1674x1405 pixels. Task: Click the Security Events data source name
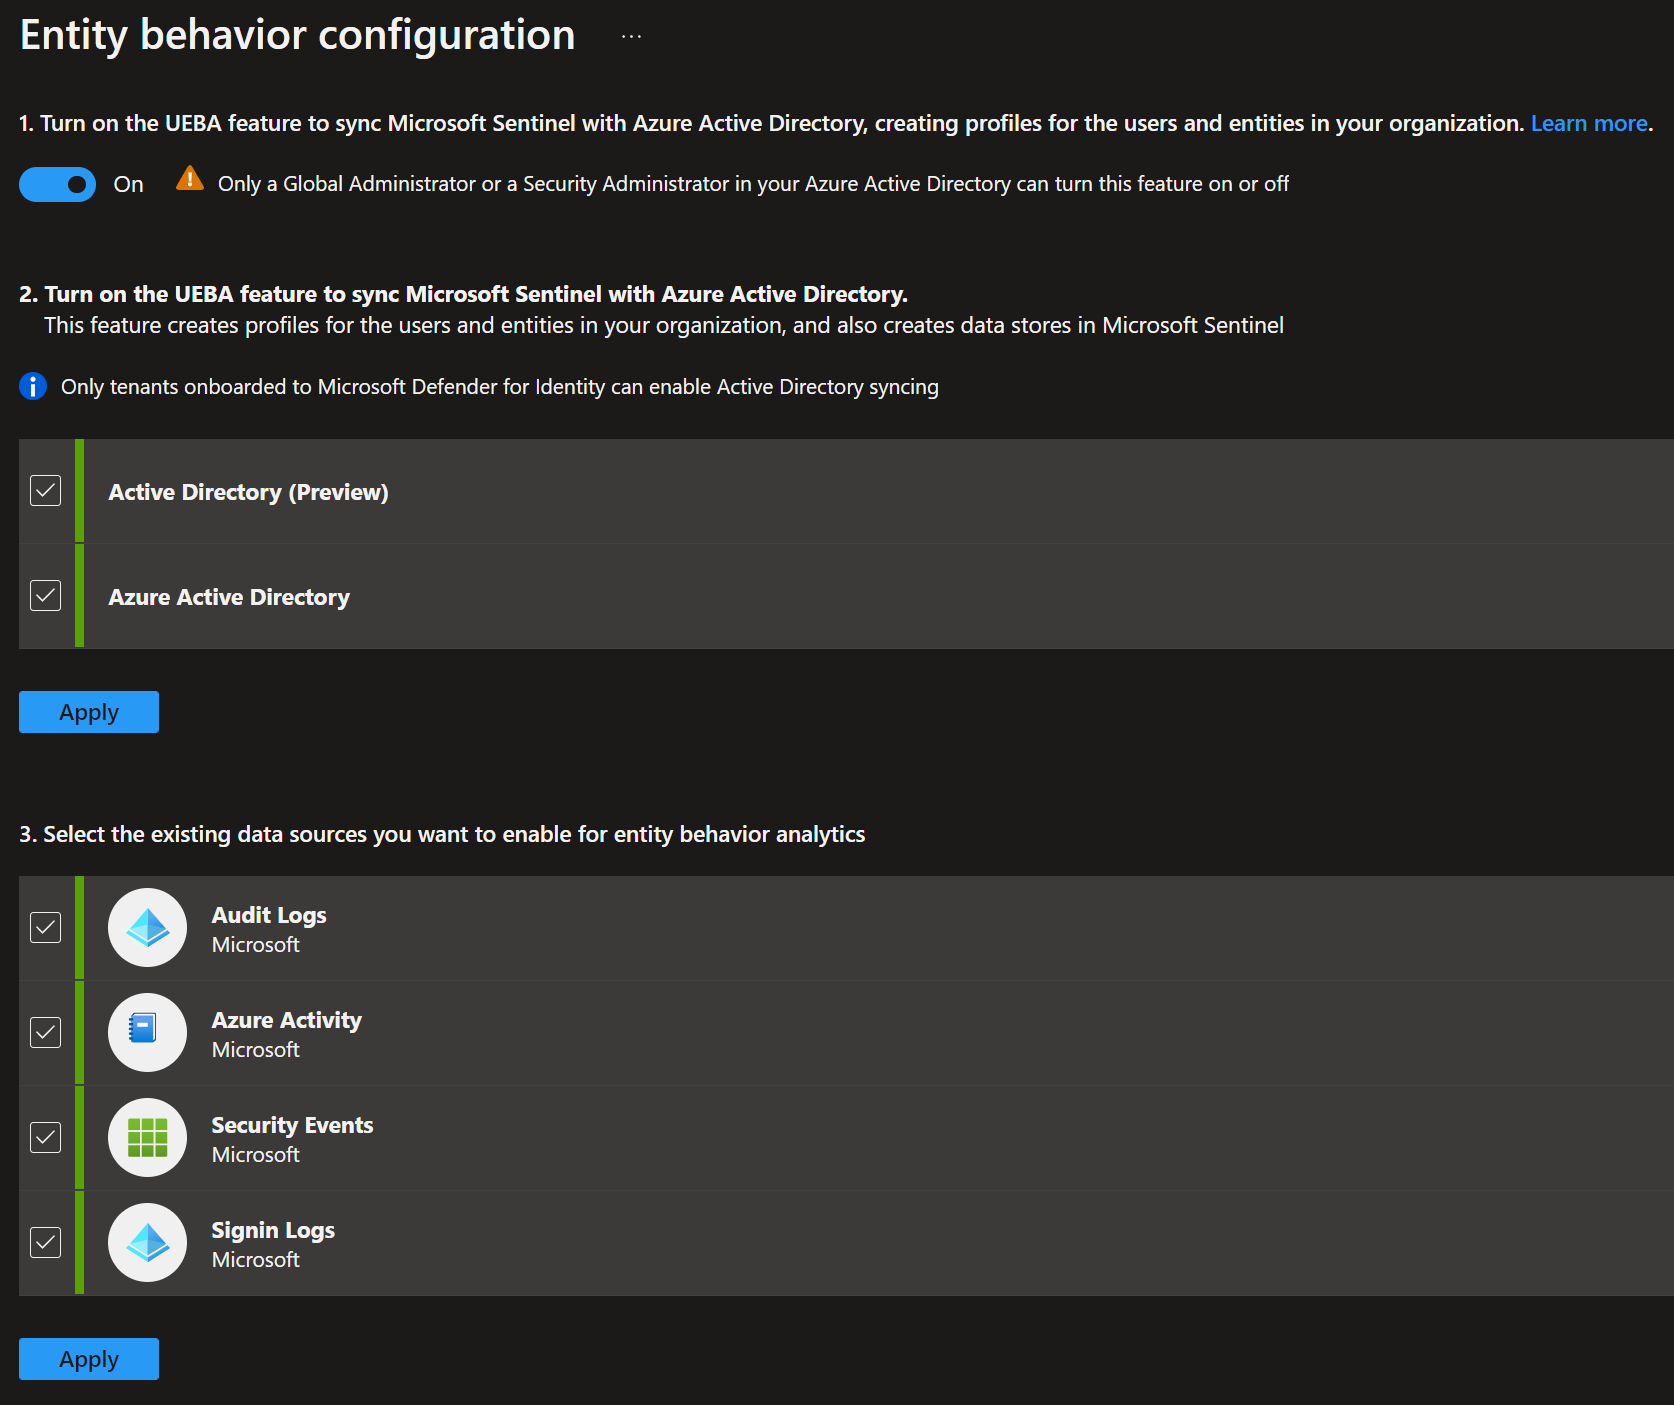point(292,1125)
